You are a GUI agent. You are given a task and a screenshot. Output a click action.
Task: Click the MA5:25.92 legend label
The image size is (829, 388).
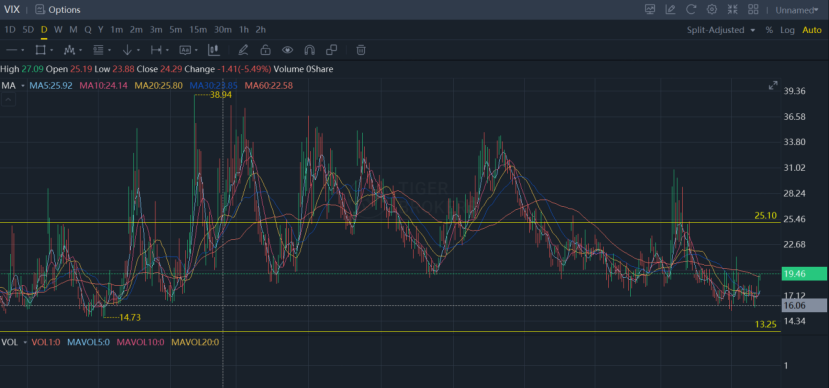51,86
